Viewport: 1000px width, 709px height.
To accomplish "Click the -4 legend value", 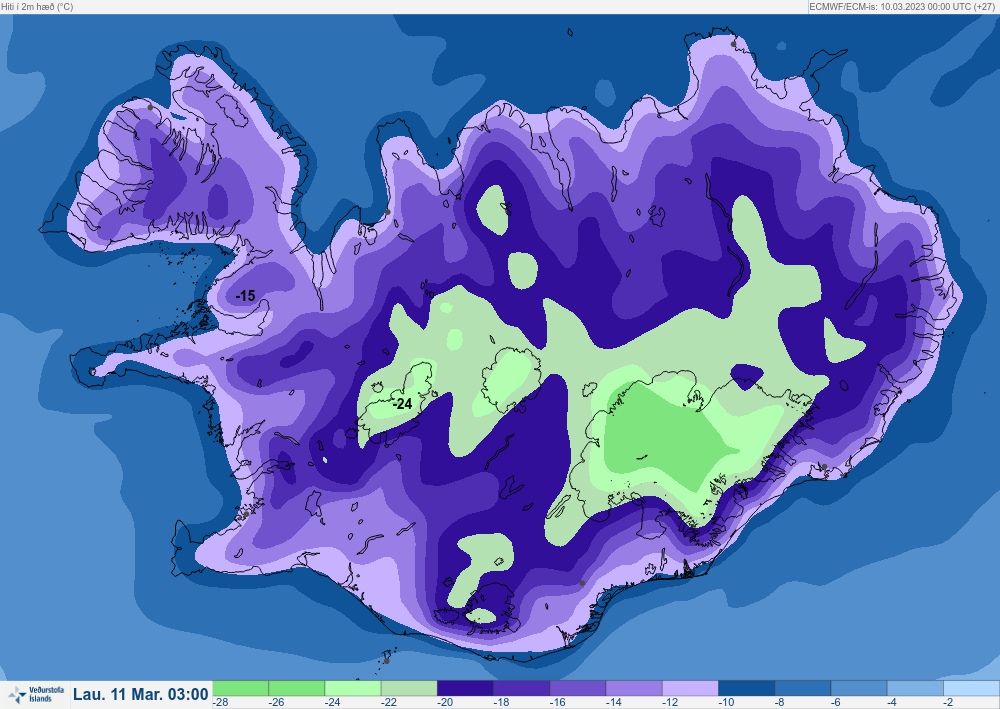I will pyautogui.click(x=892, y=702).
